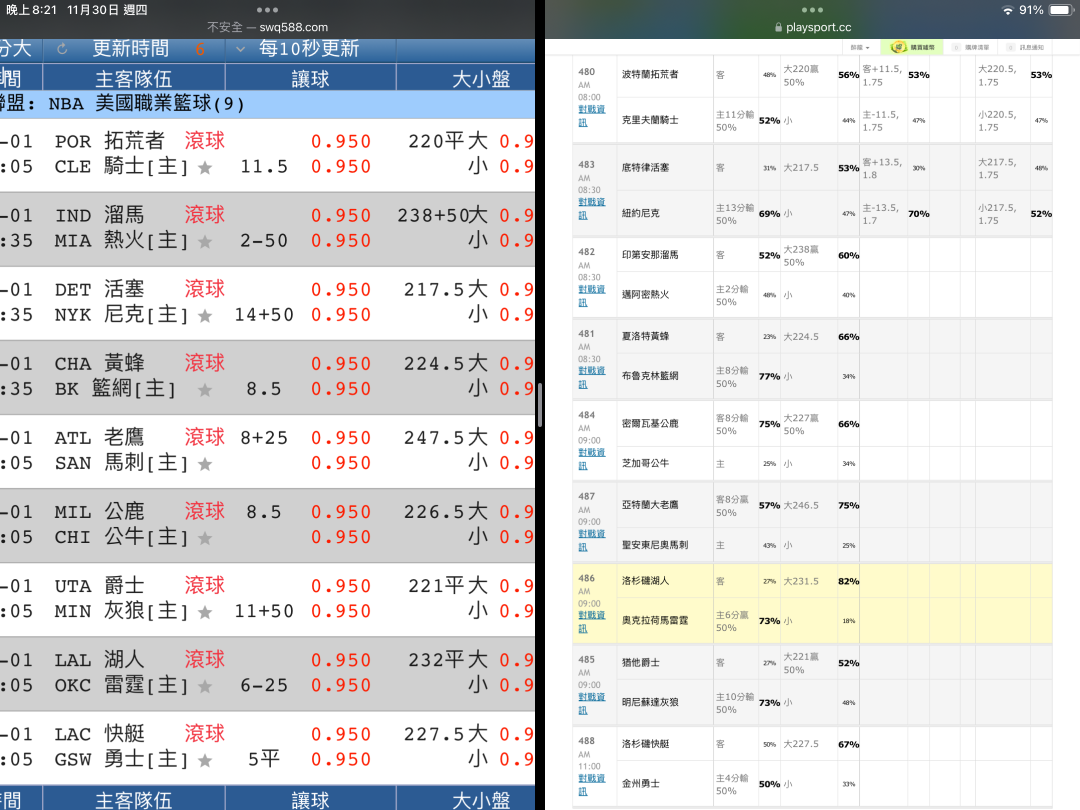Click the 247.5大 total in ATL 老鷹 row
The height and width of the screenshot is (810, 1080).
(x=446, y=438)
